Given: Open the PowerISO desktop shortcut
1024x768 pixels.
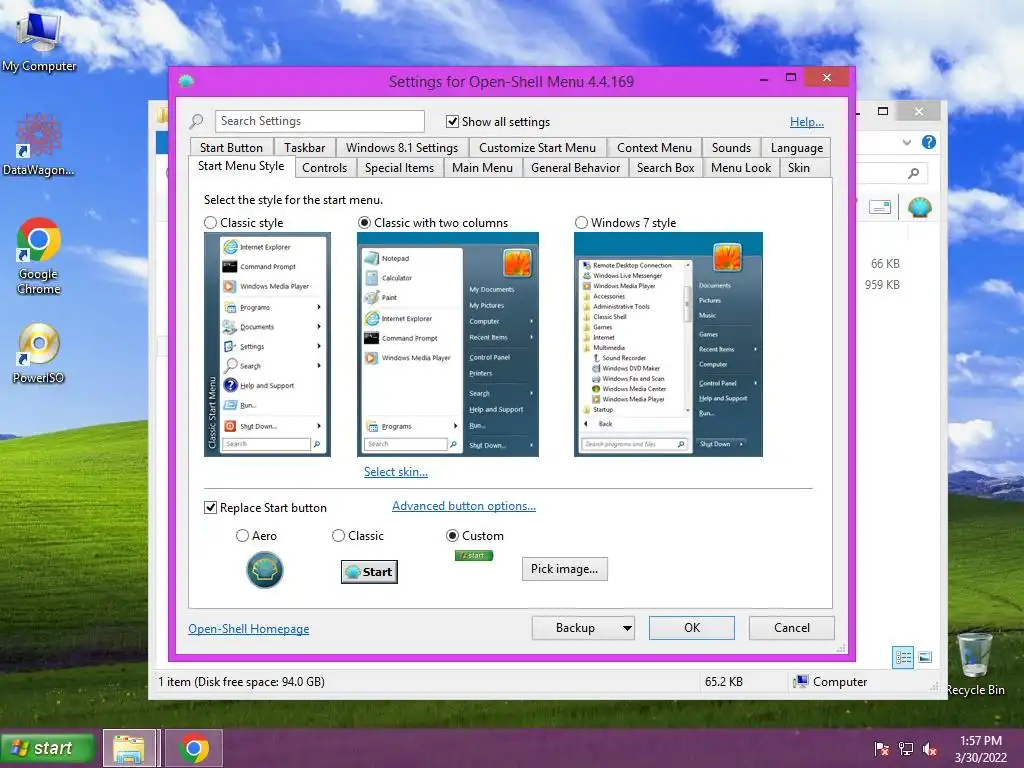Looking at the screenshot, I should [39, 353].
